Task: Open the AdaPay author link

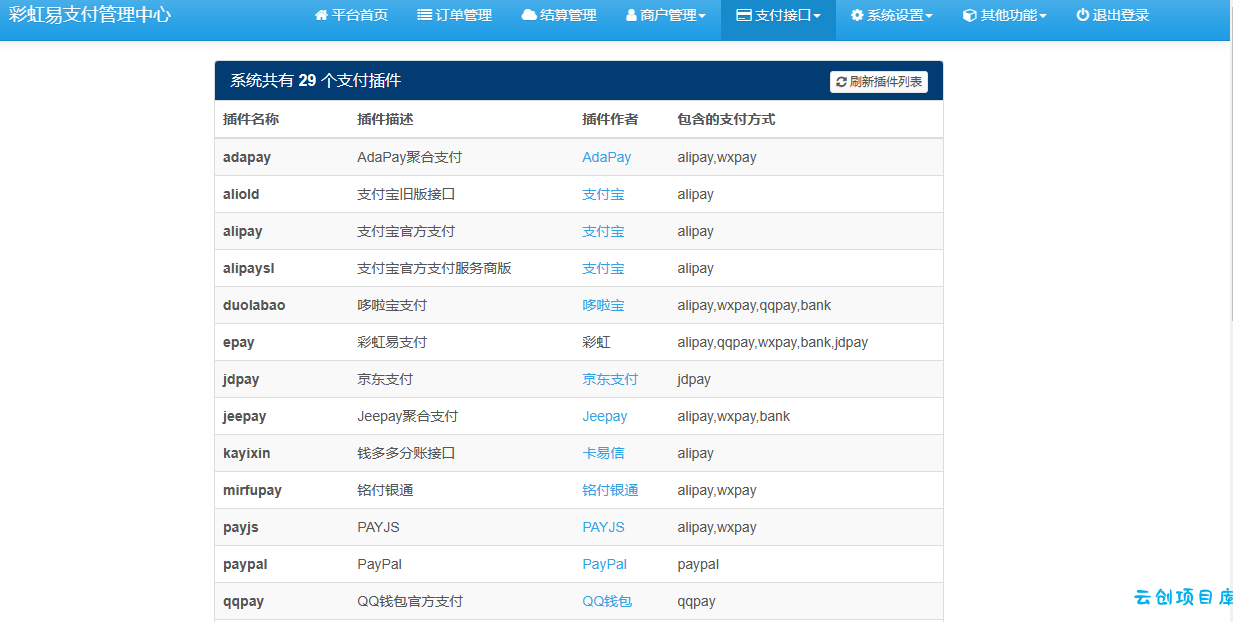Action: (x=607, y=157)
